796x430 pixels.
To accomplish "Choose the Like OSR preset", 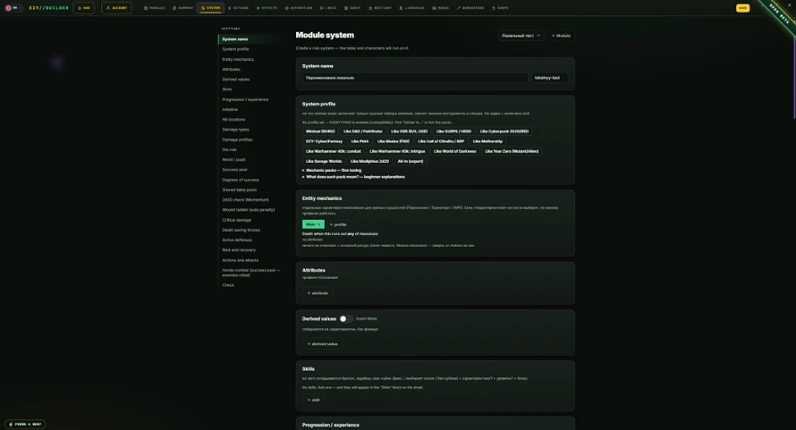I will coord(409,131).
